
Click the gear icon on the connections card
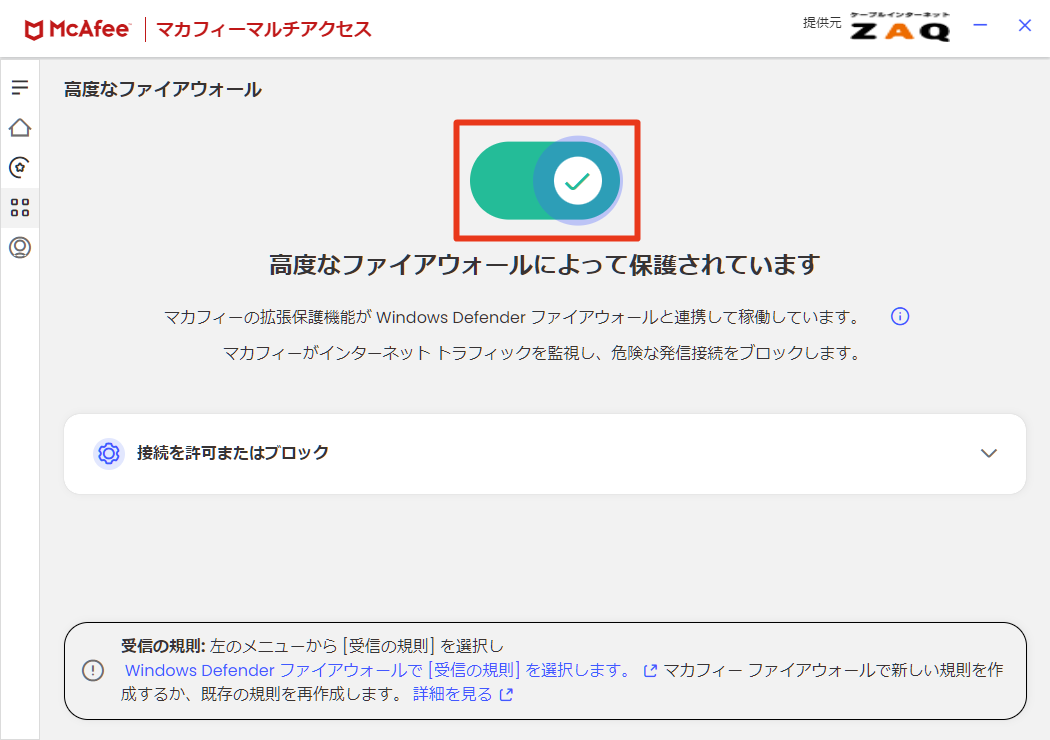(108, 453)
